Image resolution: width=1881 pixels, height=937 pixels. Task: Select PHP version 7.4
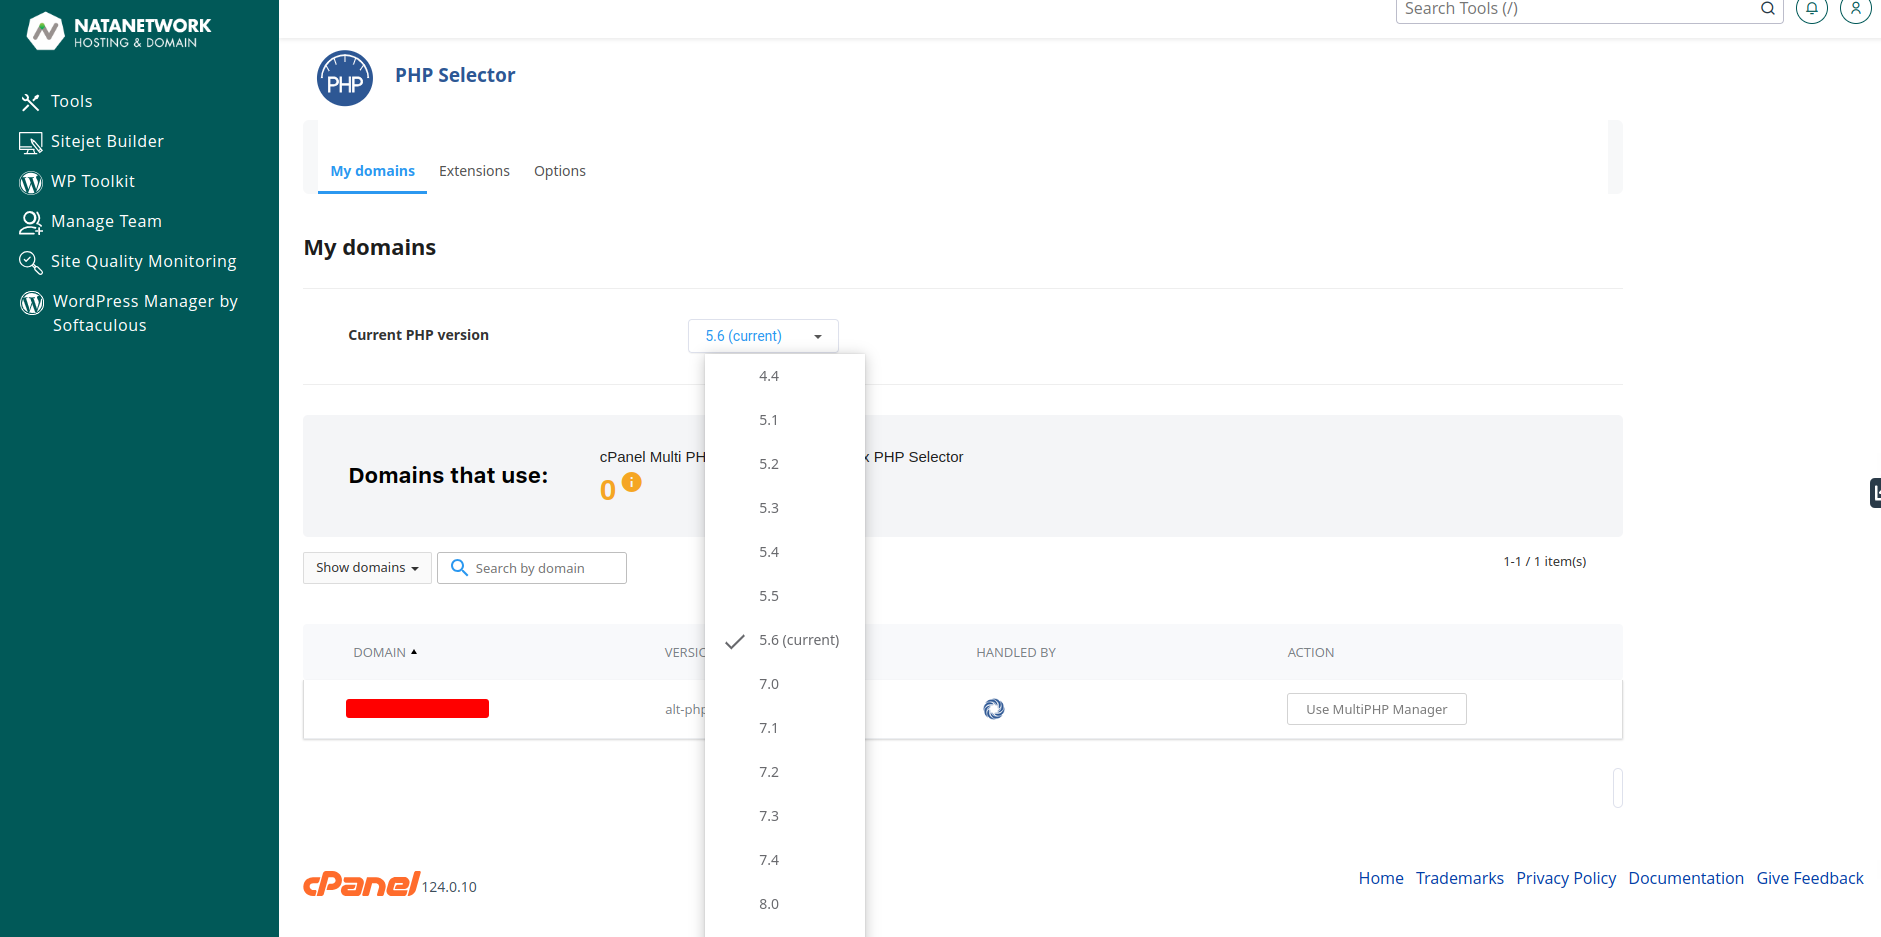click(785, 860)
